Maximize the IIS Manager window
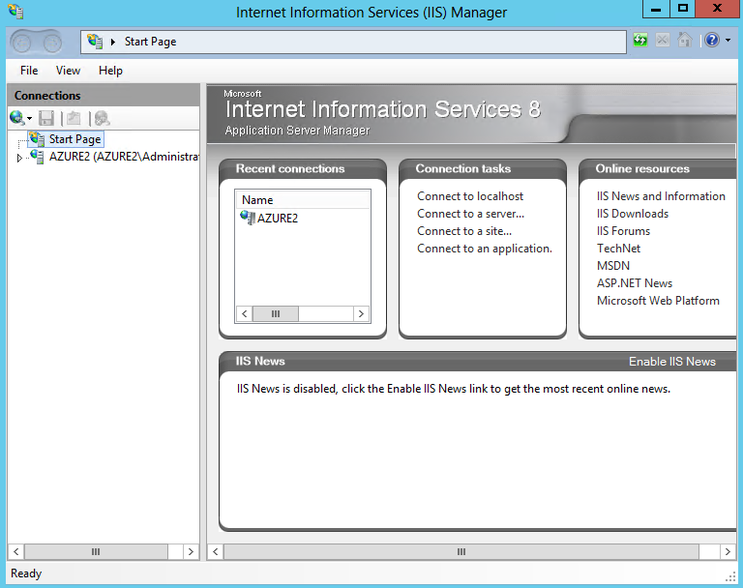This screenshot has width=743, height=588. pos(683,9)
